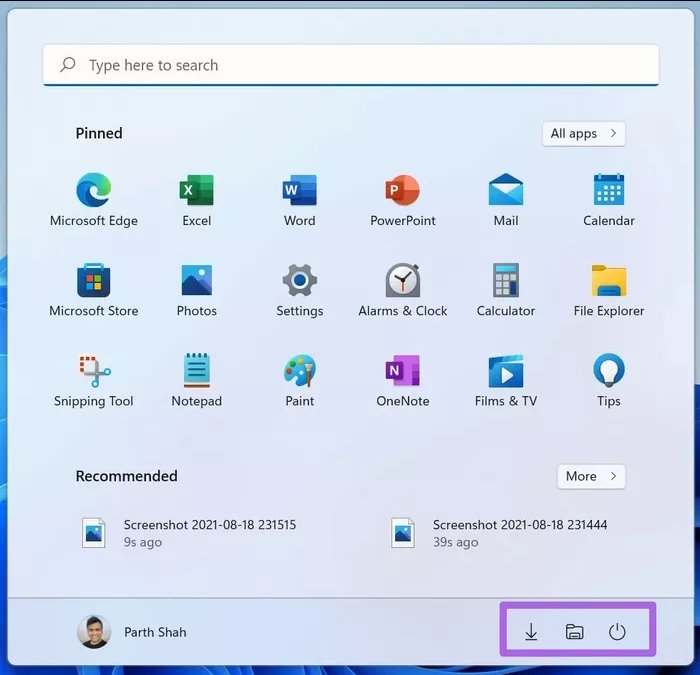Click file icon of Screenshot 231444

pyautogui.click(x=403, y=533)
